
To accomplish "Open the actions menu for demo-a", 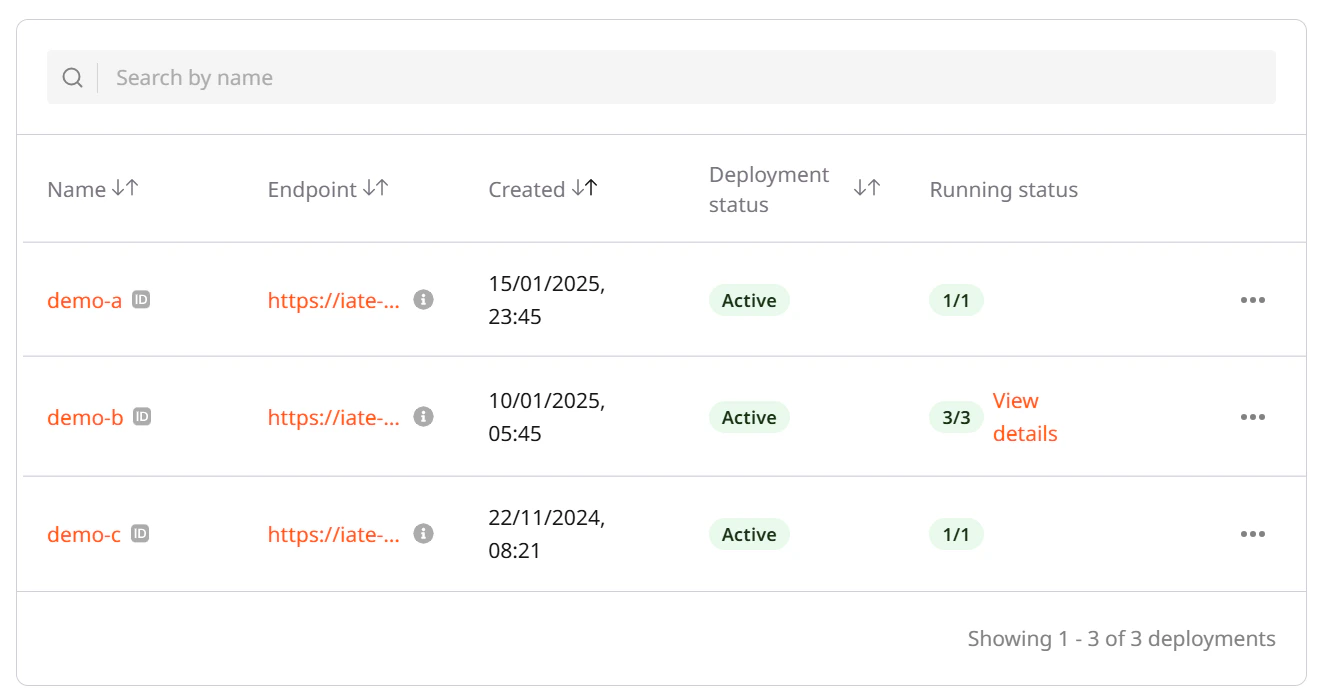I will click(1253, 300).
